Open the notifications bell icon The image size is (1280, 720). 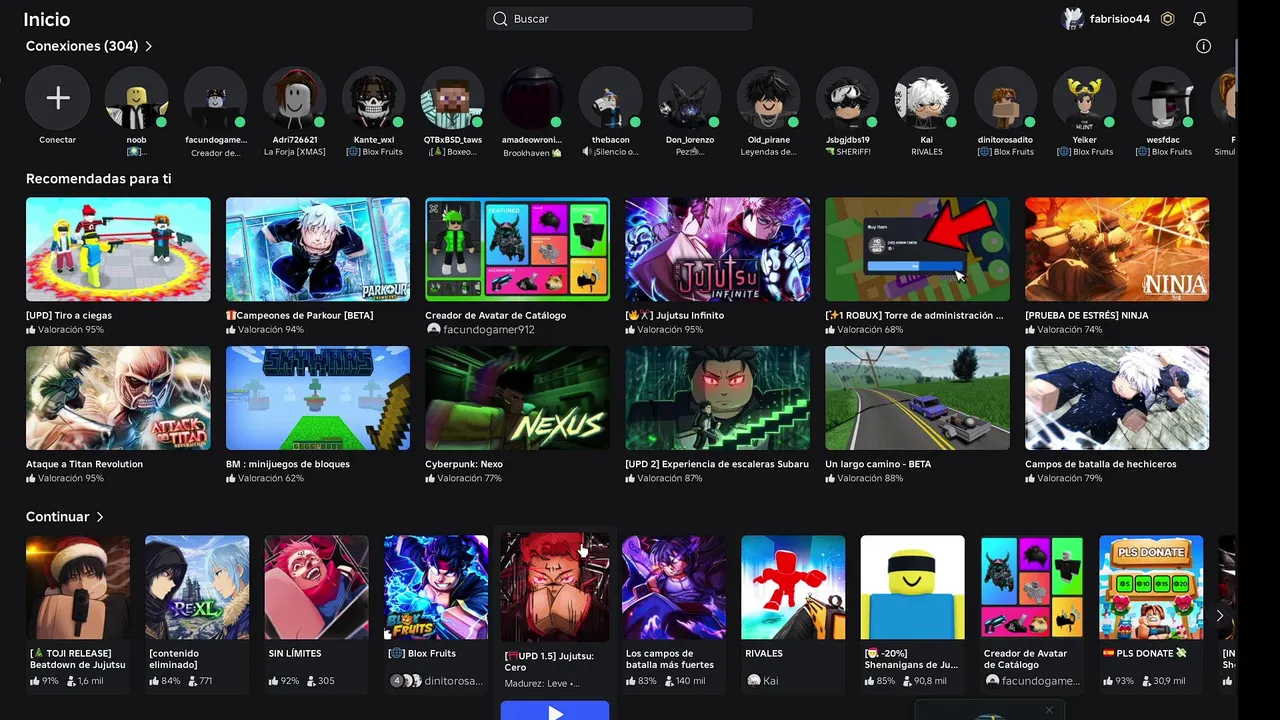[1200, 19]
